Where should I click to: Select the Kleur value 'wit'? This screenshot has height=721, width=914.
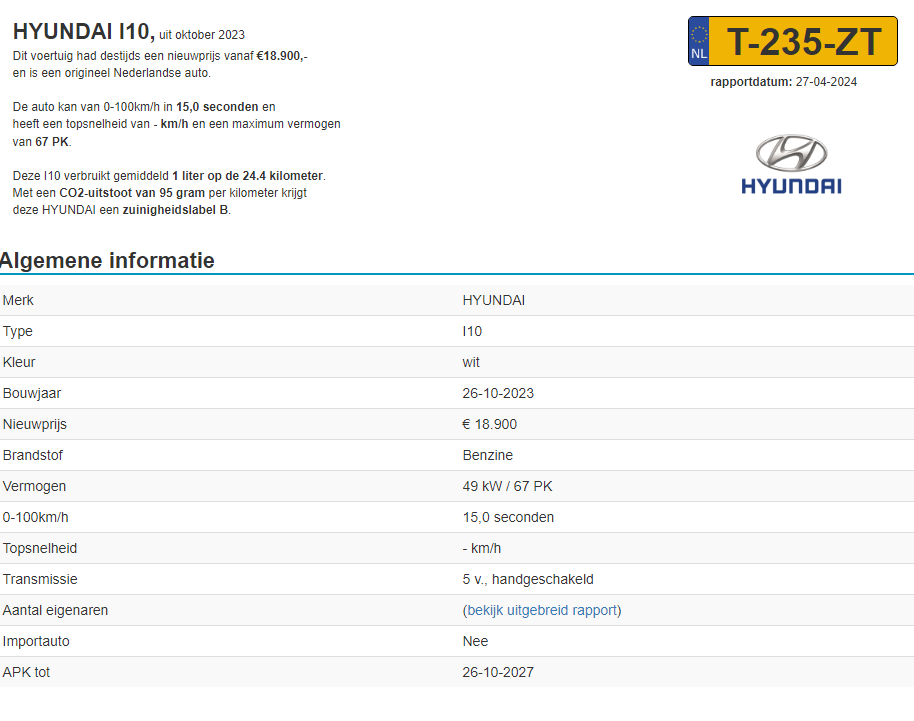pyautogui.click(x=471, y=362)
